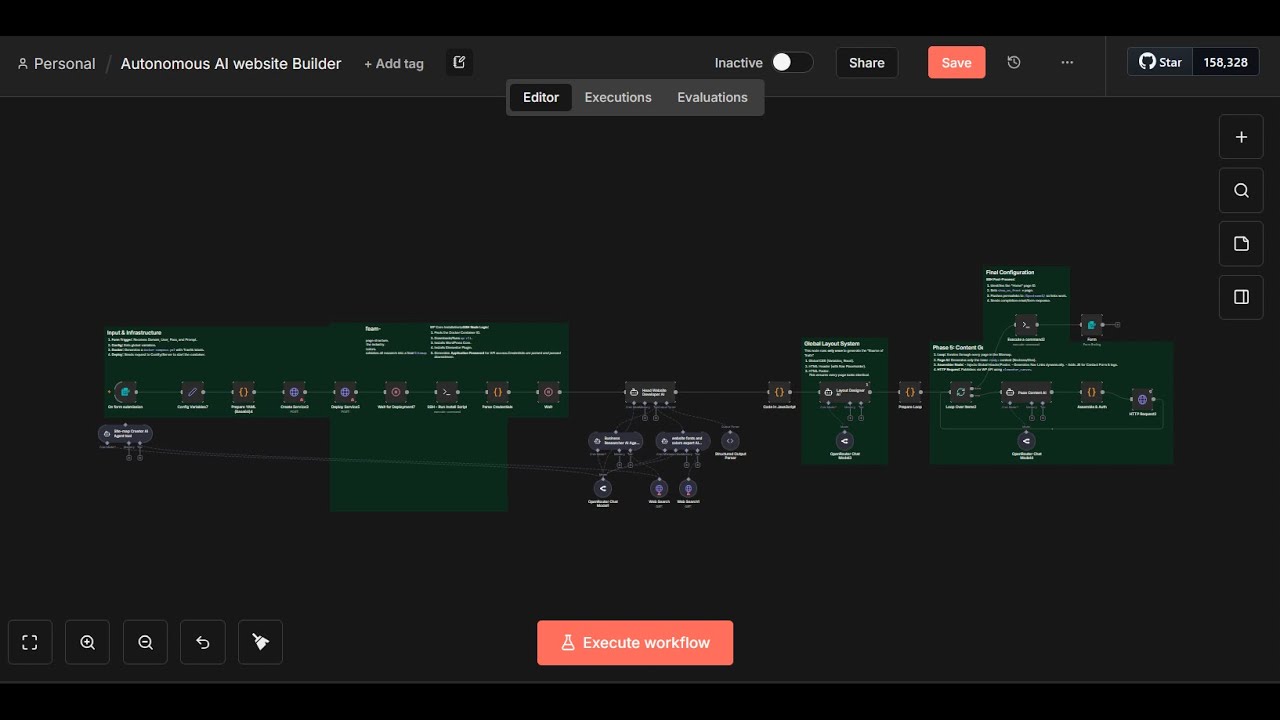Viewport: 1280px width, 720px height.
Task: Select the Config Variables pencil node
Action: pos(193,392)
